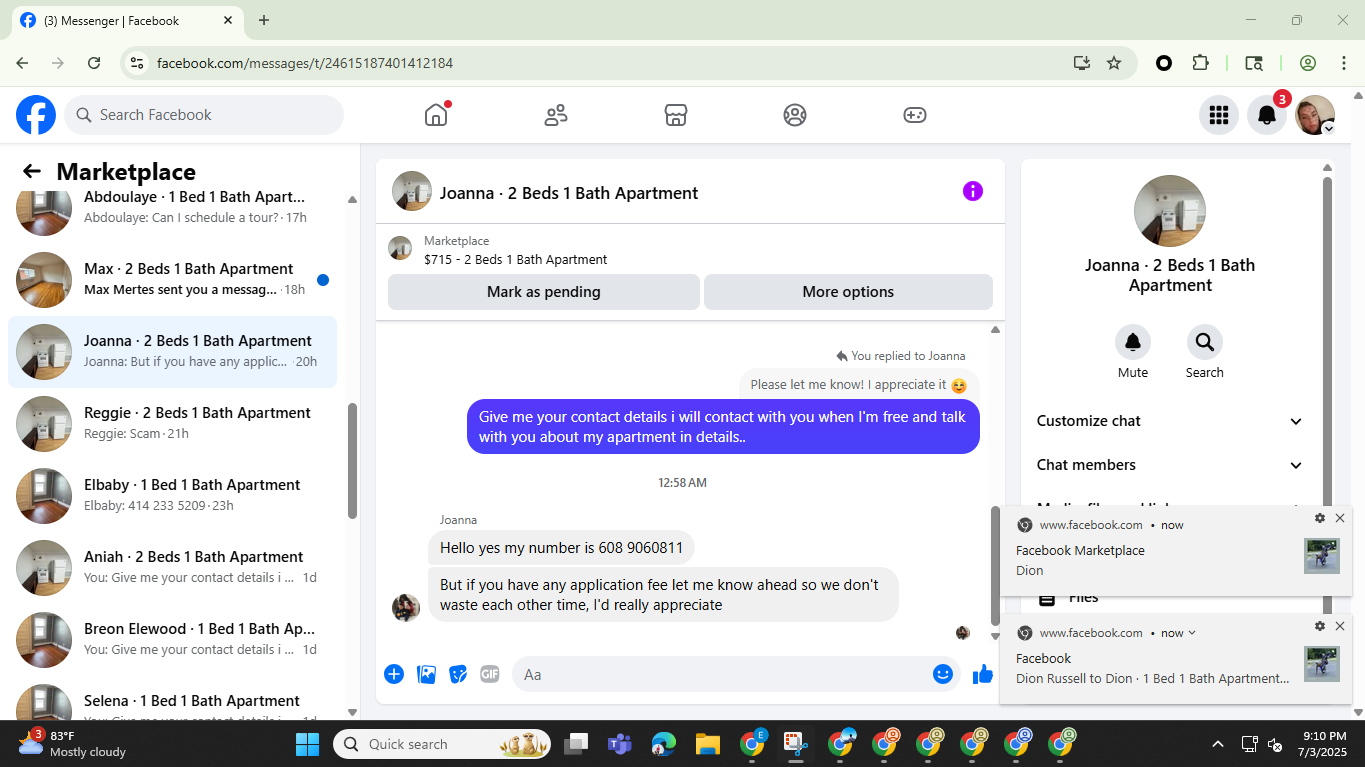Screen dimensions: 1365x767
Task: Click the conversation list scrollbar
Action: point(352,460)
